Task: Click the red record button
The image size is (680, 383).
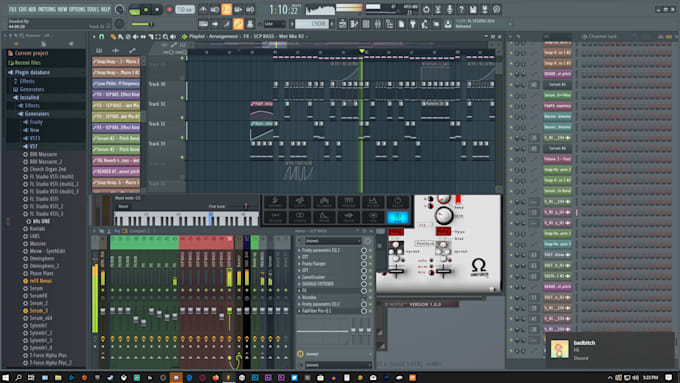Action: point(170,10)
